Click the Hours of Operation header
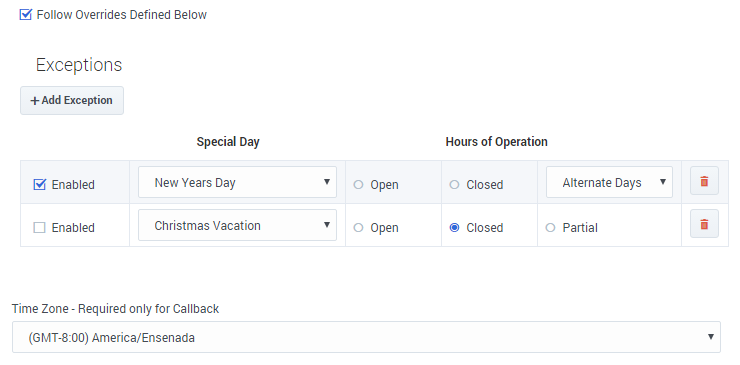This screenshot has width=740, height=365. (x=496, y=142)
